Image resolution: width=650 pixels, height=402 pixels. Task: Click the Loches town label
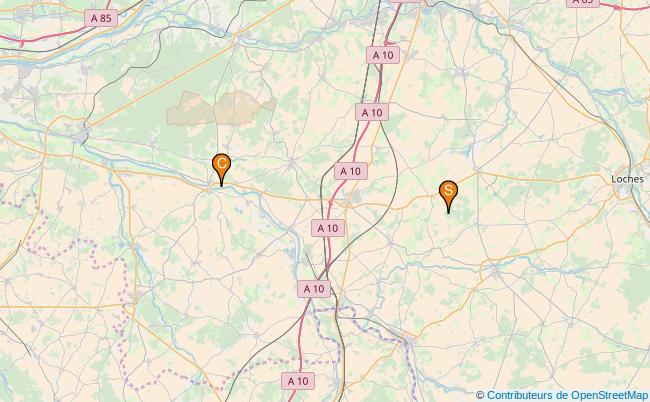(627, 179)
